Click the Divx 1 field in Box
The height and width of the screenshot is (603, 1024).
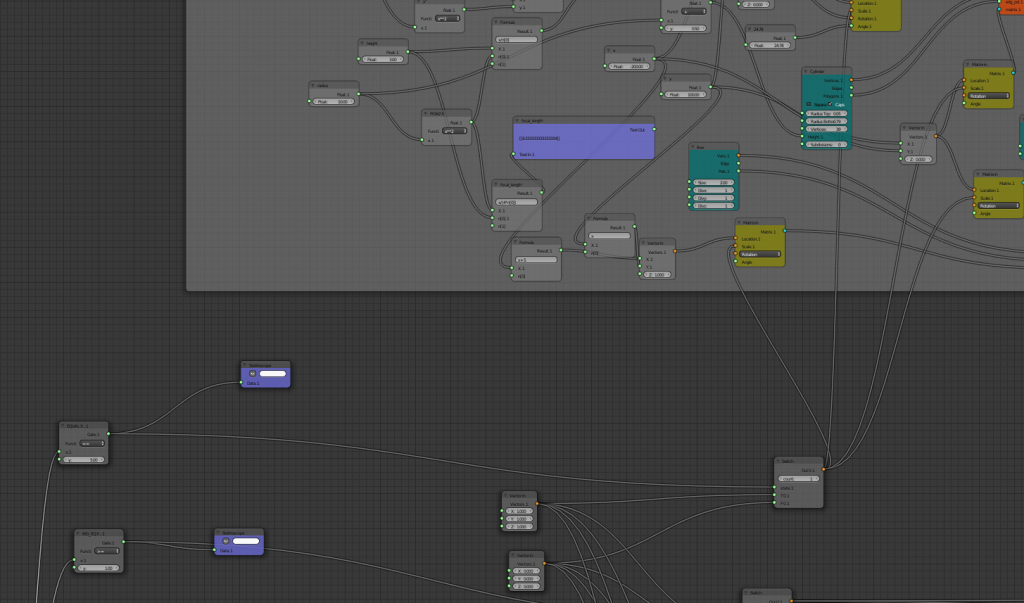click(713, 190)
